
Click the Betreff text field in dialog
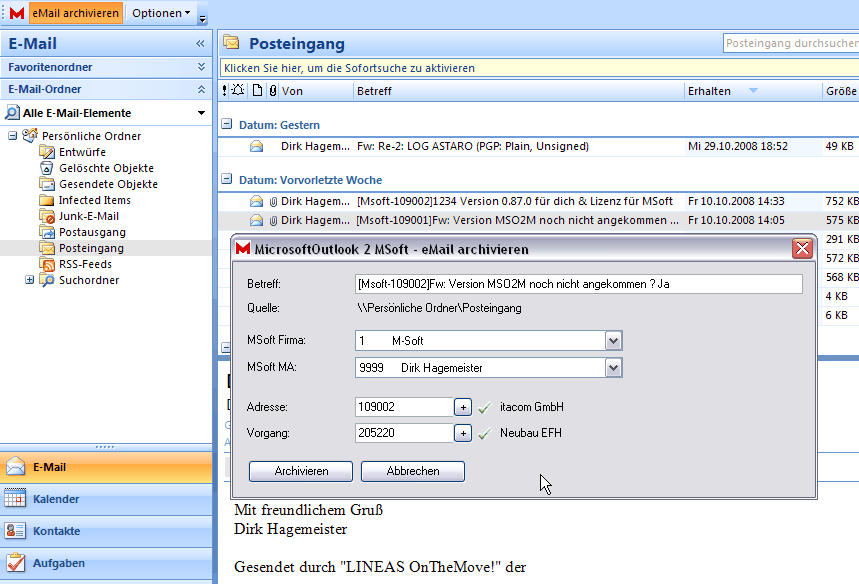click(579, 284)
